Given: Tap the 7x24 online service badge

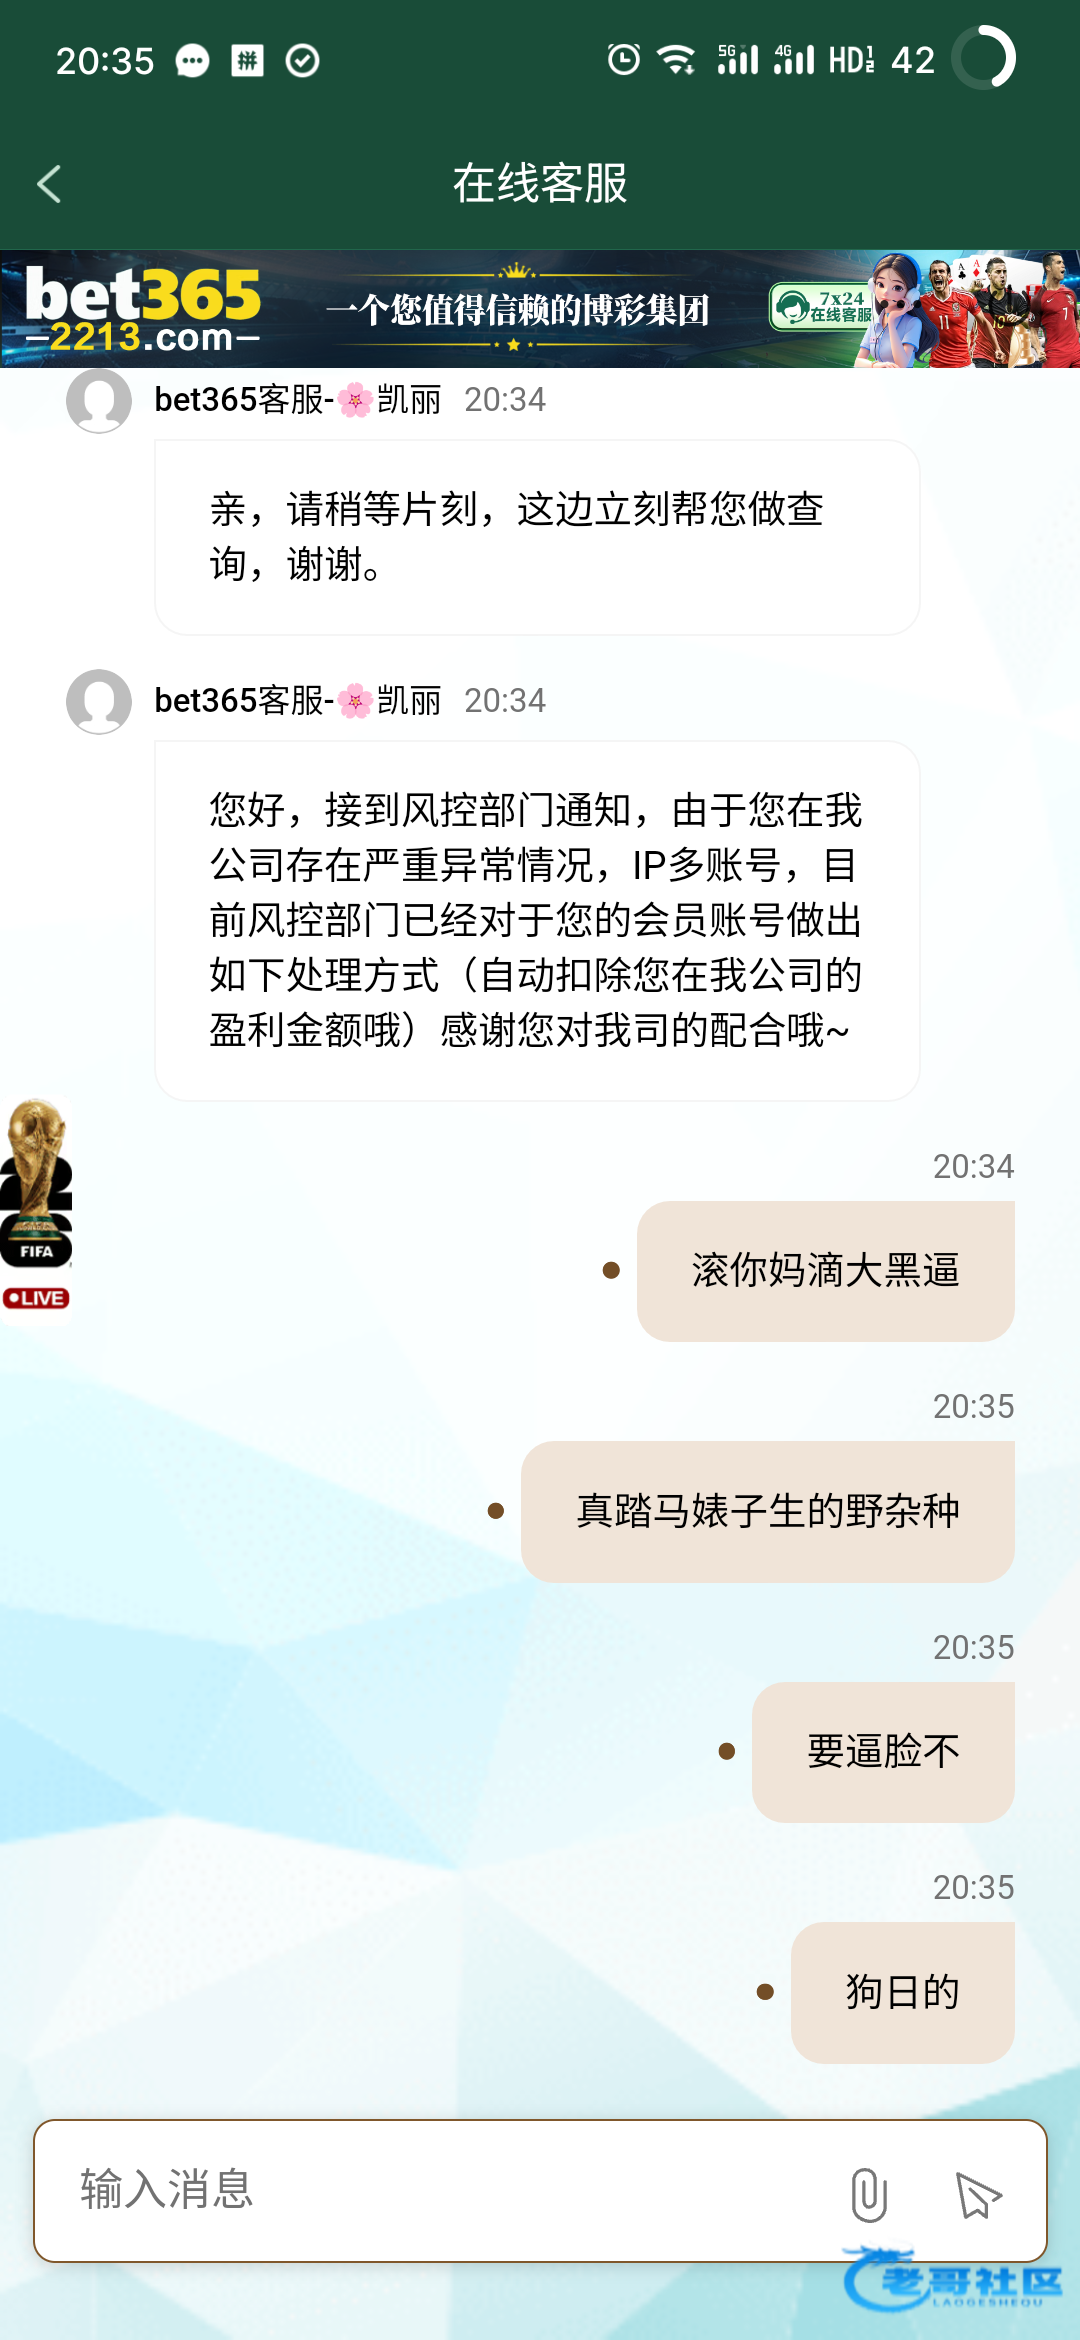Looking at the screenshot, I should tap(822, 307).
